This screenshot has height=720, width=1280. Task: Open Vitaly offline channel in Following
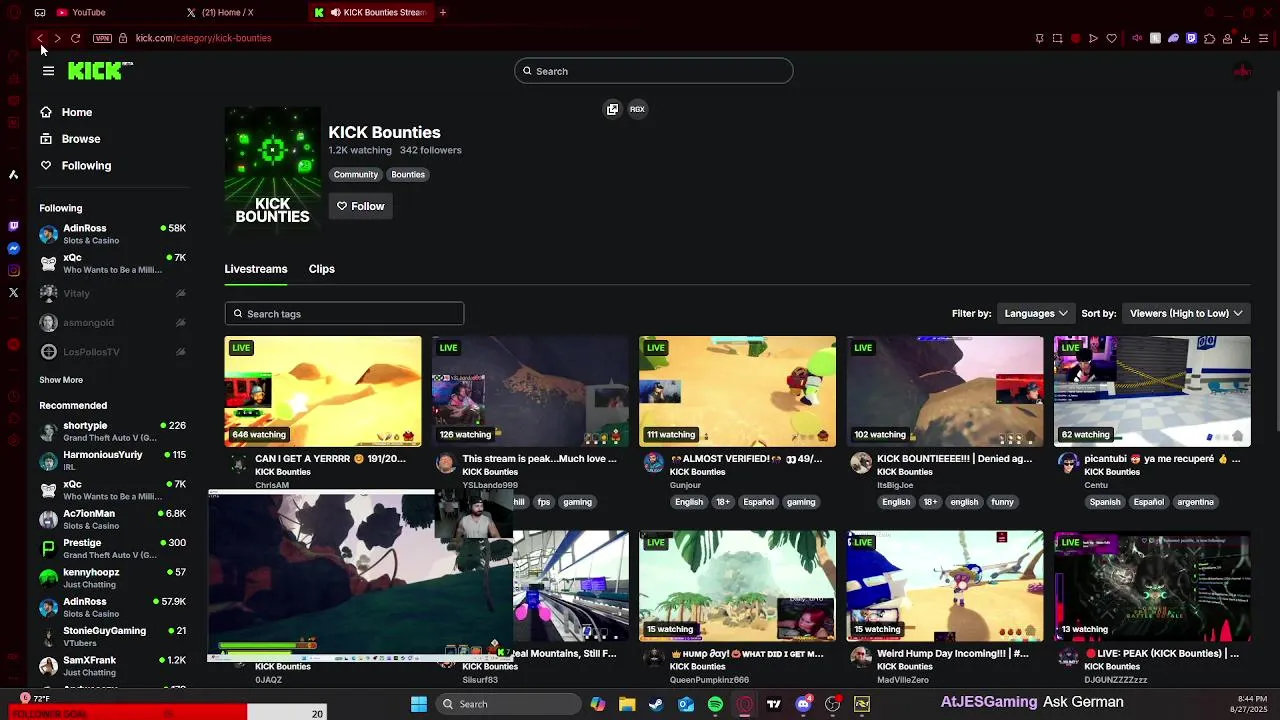click(x=113, y=293)
